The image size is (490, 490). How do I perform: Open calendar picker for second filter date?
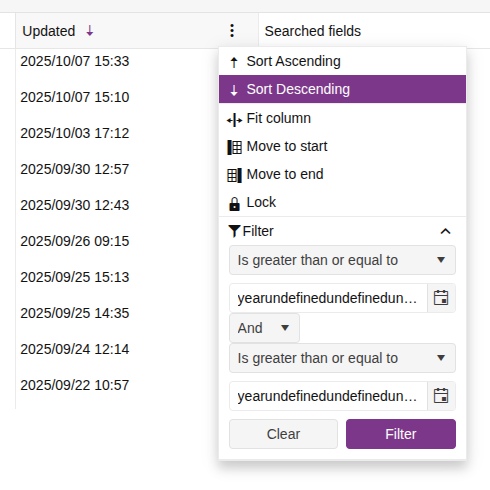click(441, 396)
